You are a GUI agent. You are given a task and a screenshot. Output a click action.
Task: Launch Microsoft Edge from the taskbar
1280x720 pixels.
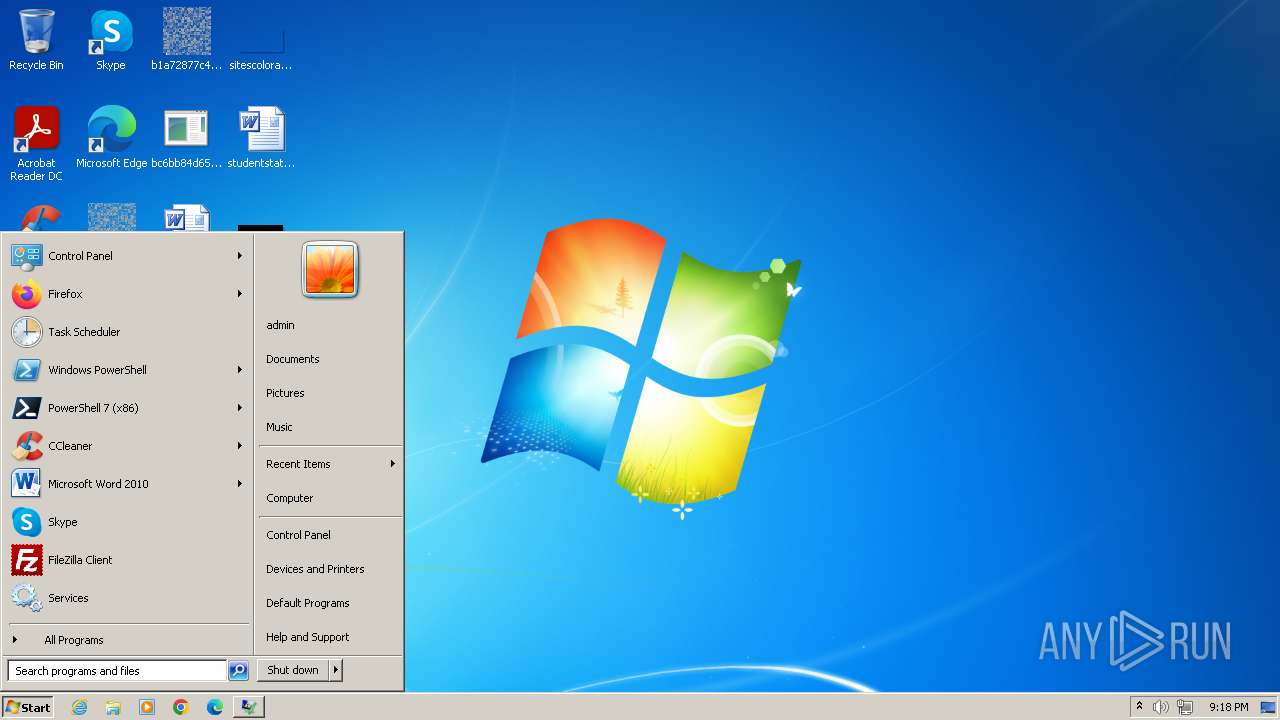(x=215, y=707)
